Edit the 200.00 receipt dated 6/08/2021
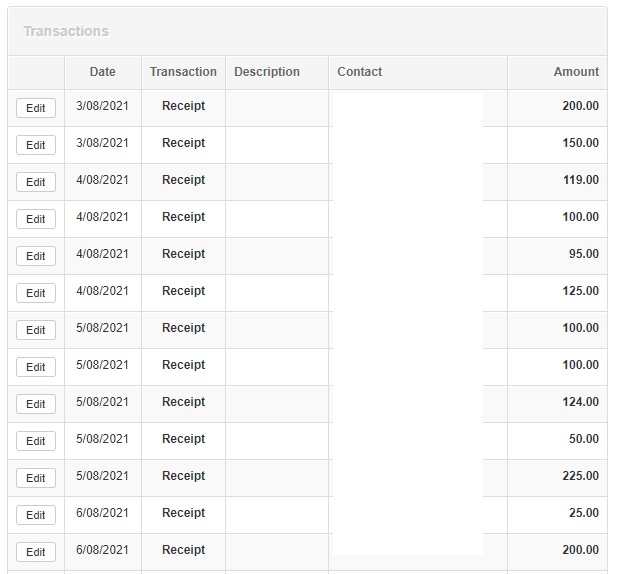This screenshot has height=574, width=618. click(36, 552)
